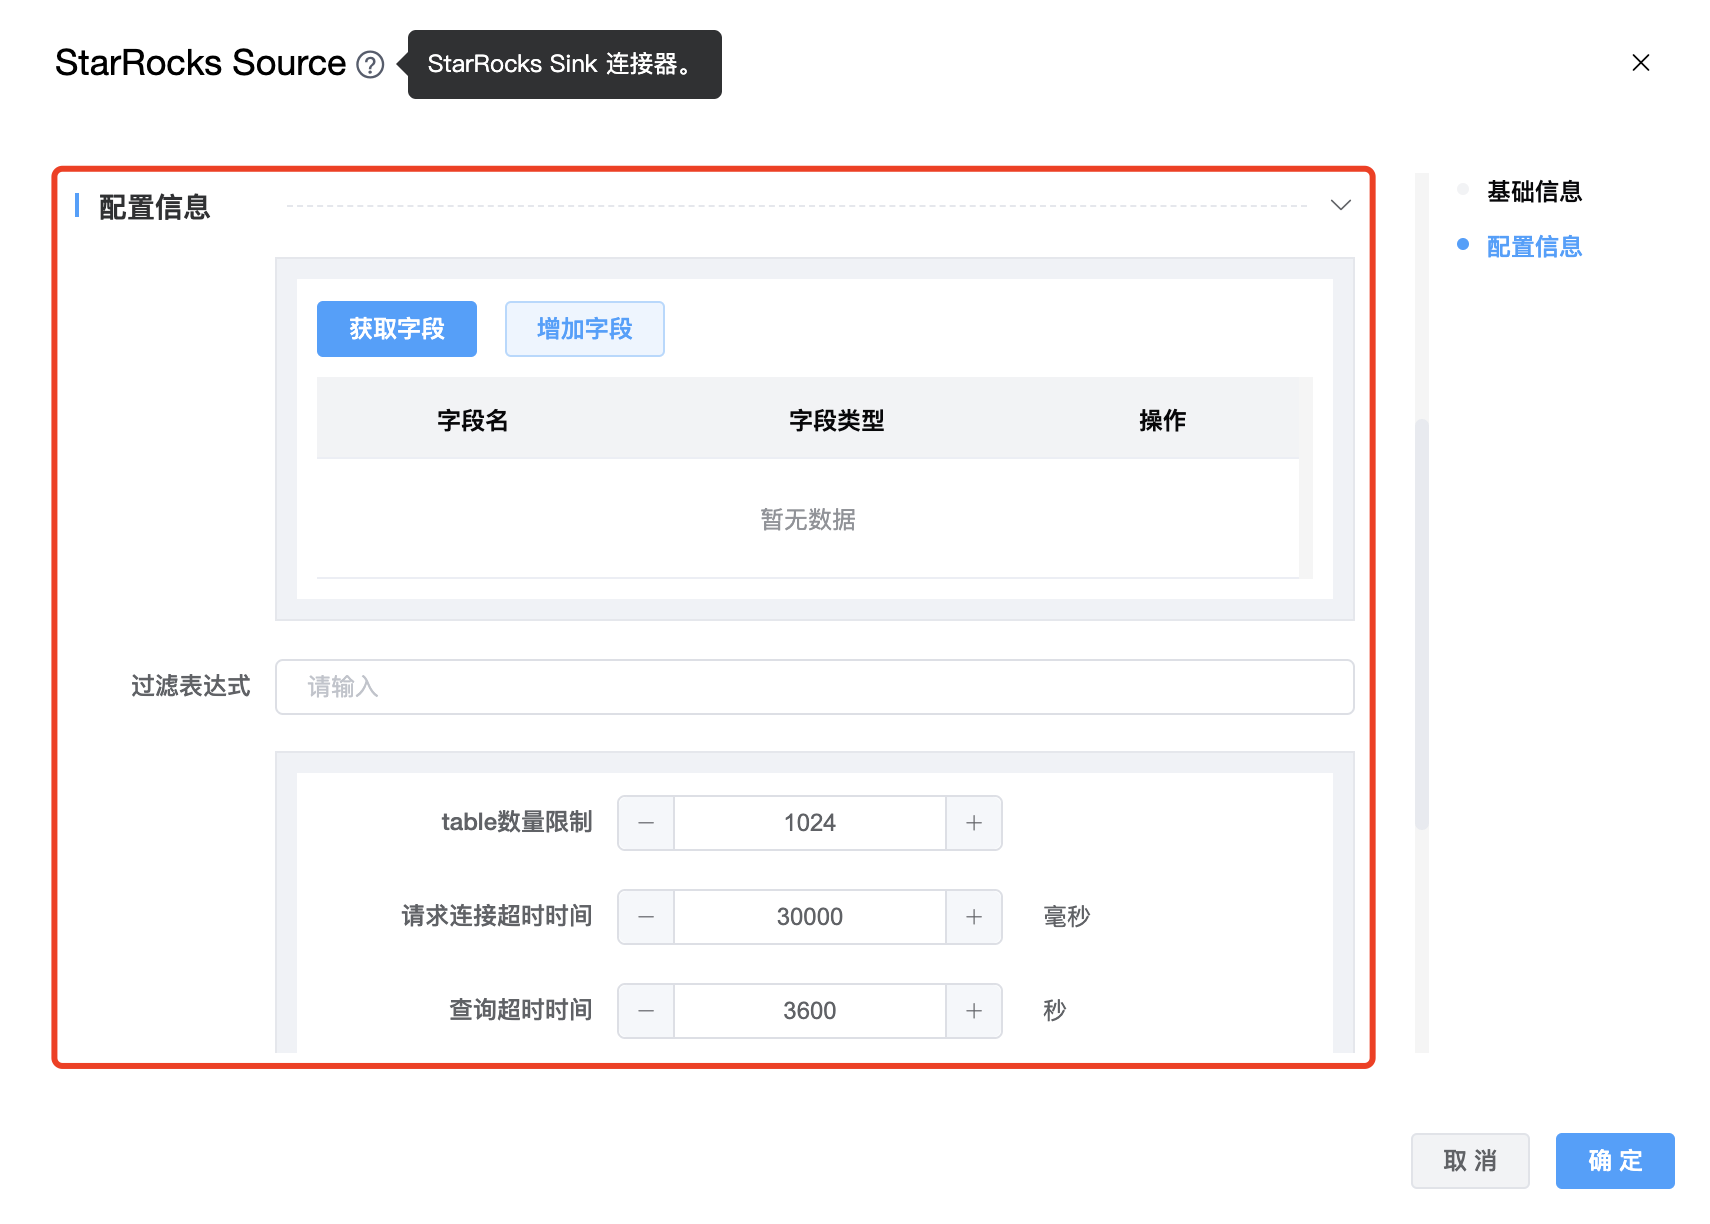Click the 查询超时时间 number field
Viewport: 1710px width, 1224px height.
click(809, 1011)
